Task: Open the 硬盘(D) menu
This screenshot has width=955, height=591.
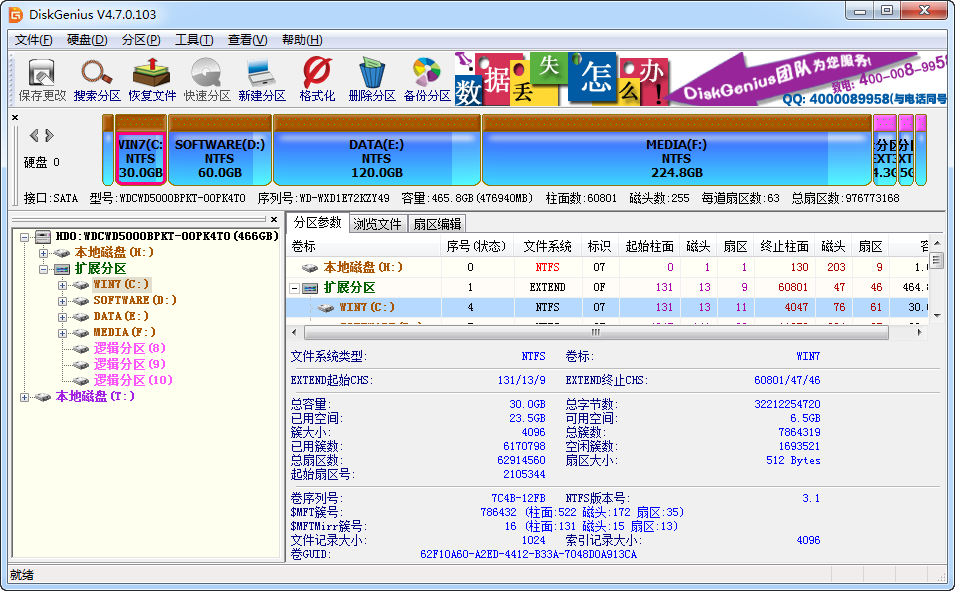Action: coord(87,40)
